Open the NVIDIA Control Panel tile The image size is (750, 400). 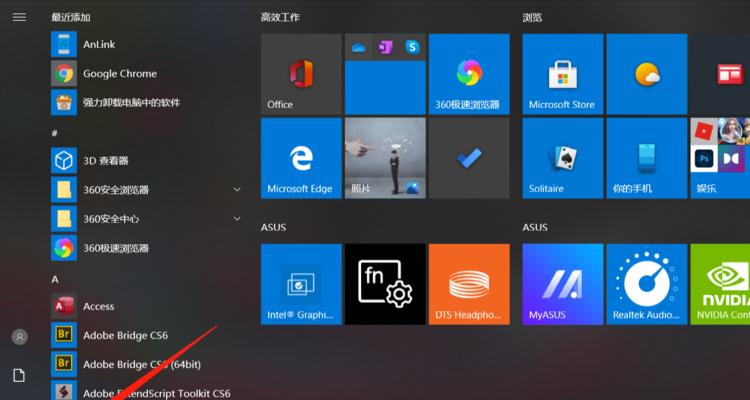point(720,284)
